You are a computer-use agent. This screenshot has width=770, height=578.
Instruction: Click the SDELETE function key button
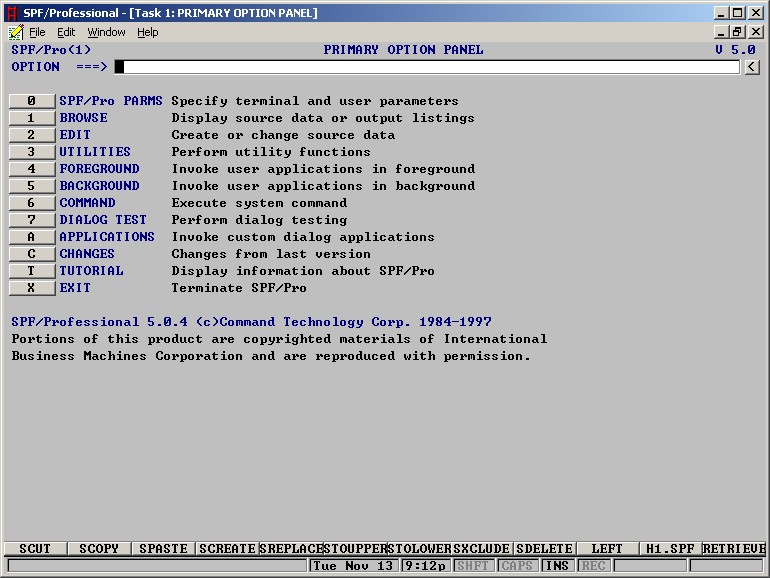pos(545,549)
